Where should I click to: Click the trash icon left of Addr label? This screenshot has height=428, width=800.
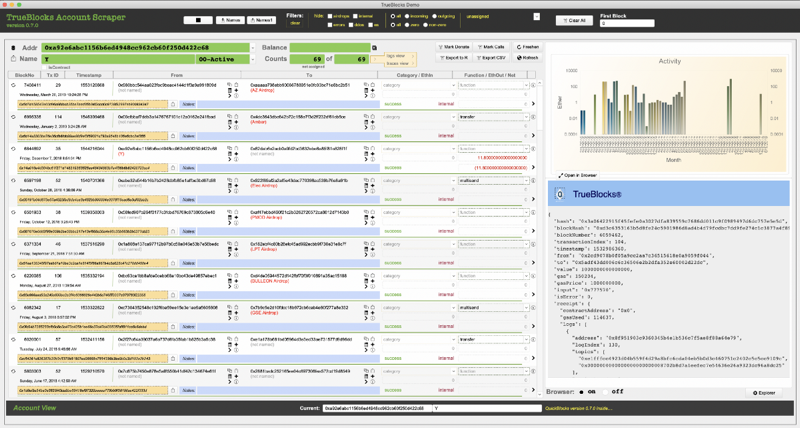(x=14, y=47)
